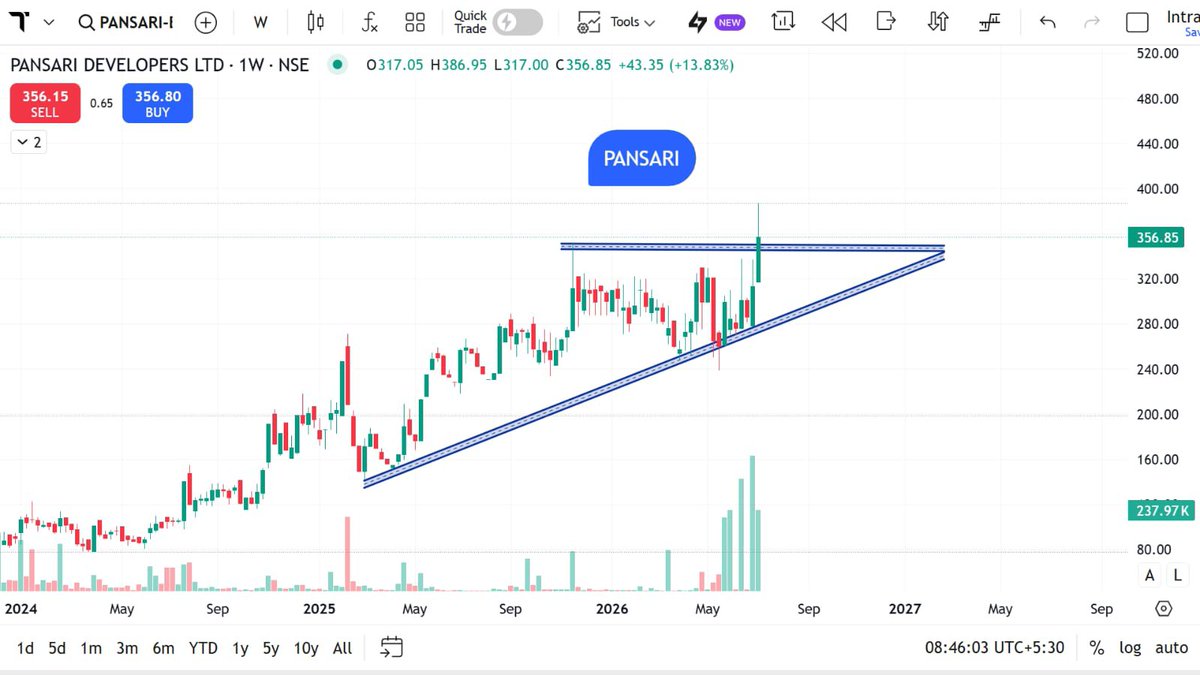Toggle the L log-scale button

click(1177, 574)
